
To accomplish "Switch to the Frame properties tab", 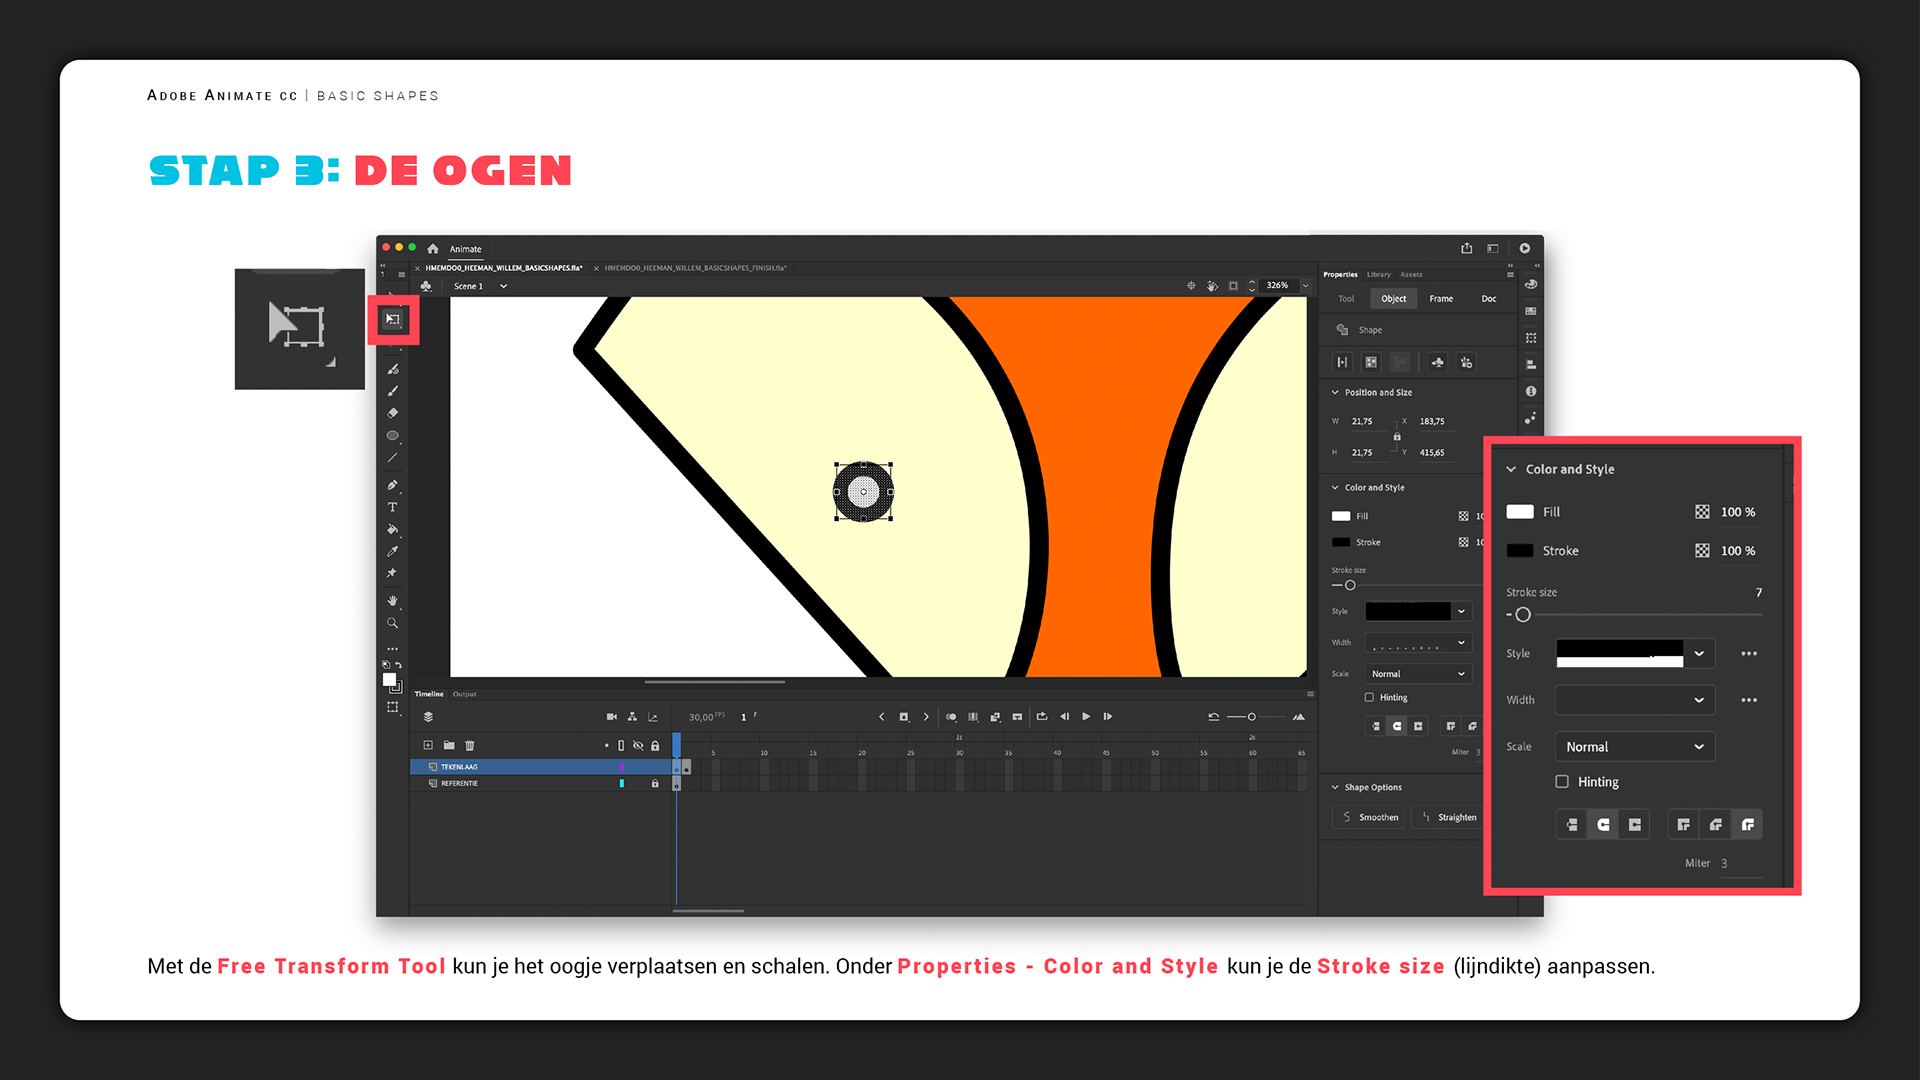I will (1441, 299).
